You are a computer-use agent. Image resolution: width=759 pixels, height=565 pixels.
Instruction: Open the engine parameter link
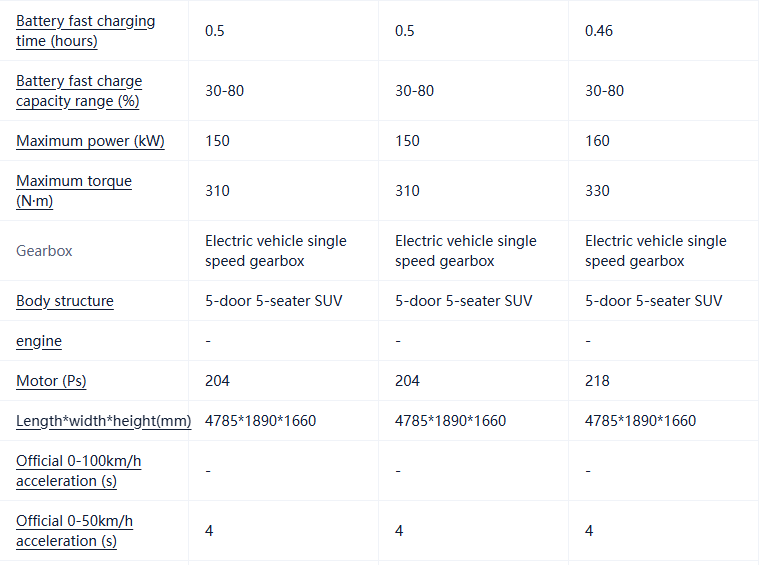[39, 341]
